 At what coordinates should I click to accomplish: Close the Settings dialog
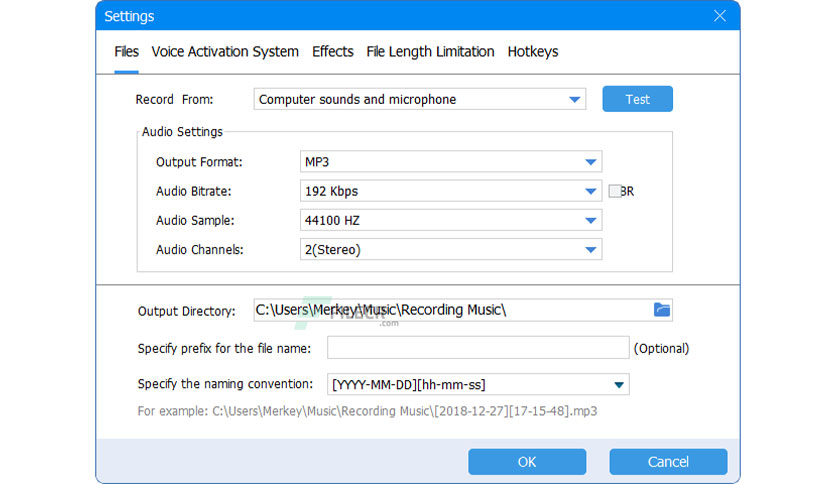(x=720, y=16)
